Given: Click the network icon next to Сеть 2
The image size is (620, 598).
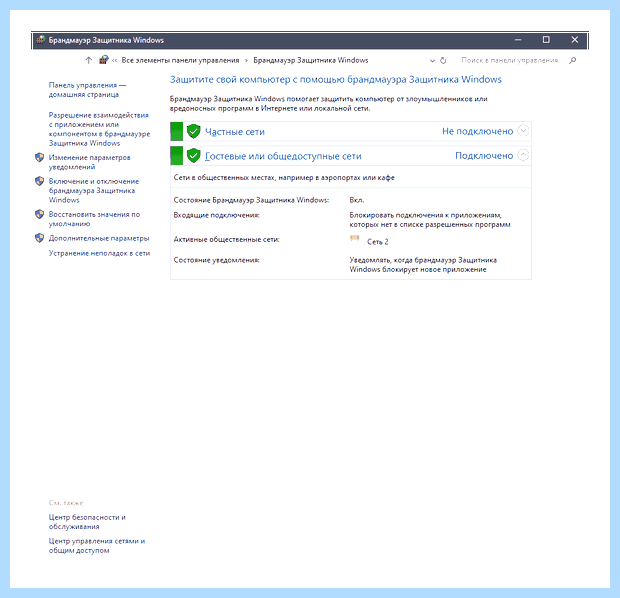Looking at the screenshot, I should tap(355, 238).
